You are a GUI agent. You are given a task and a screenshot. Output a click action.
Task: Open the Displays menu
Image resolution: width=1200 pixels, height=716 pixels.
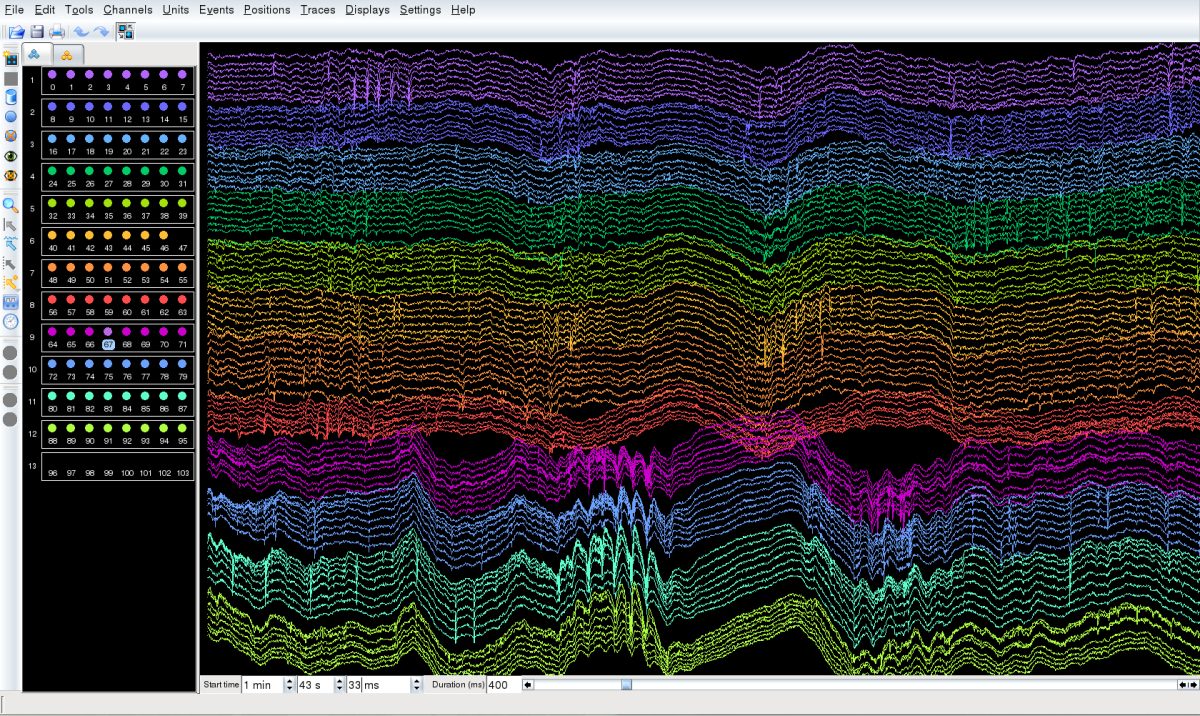[367, 10]
